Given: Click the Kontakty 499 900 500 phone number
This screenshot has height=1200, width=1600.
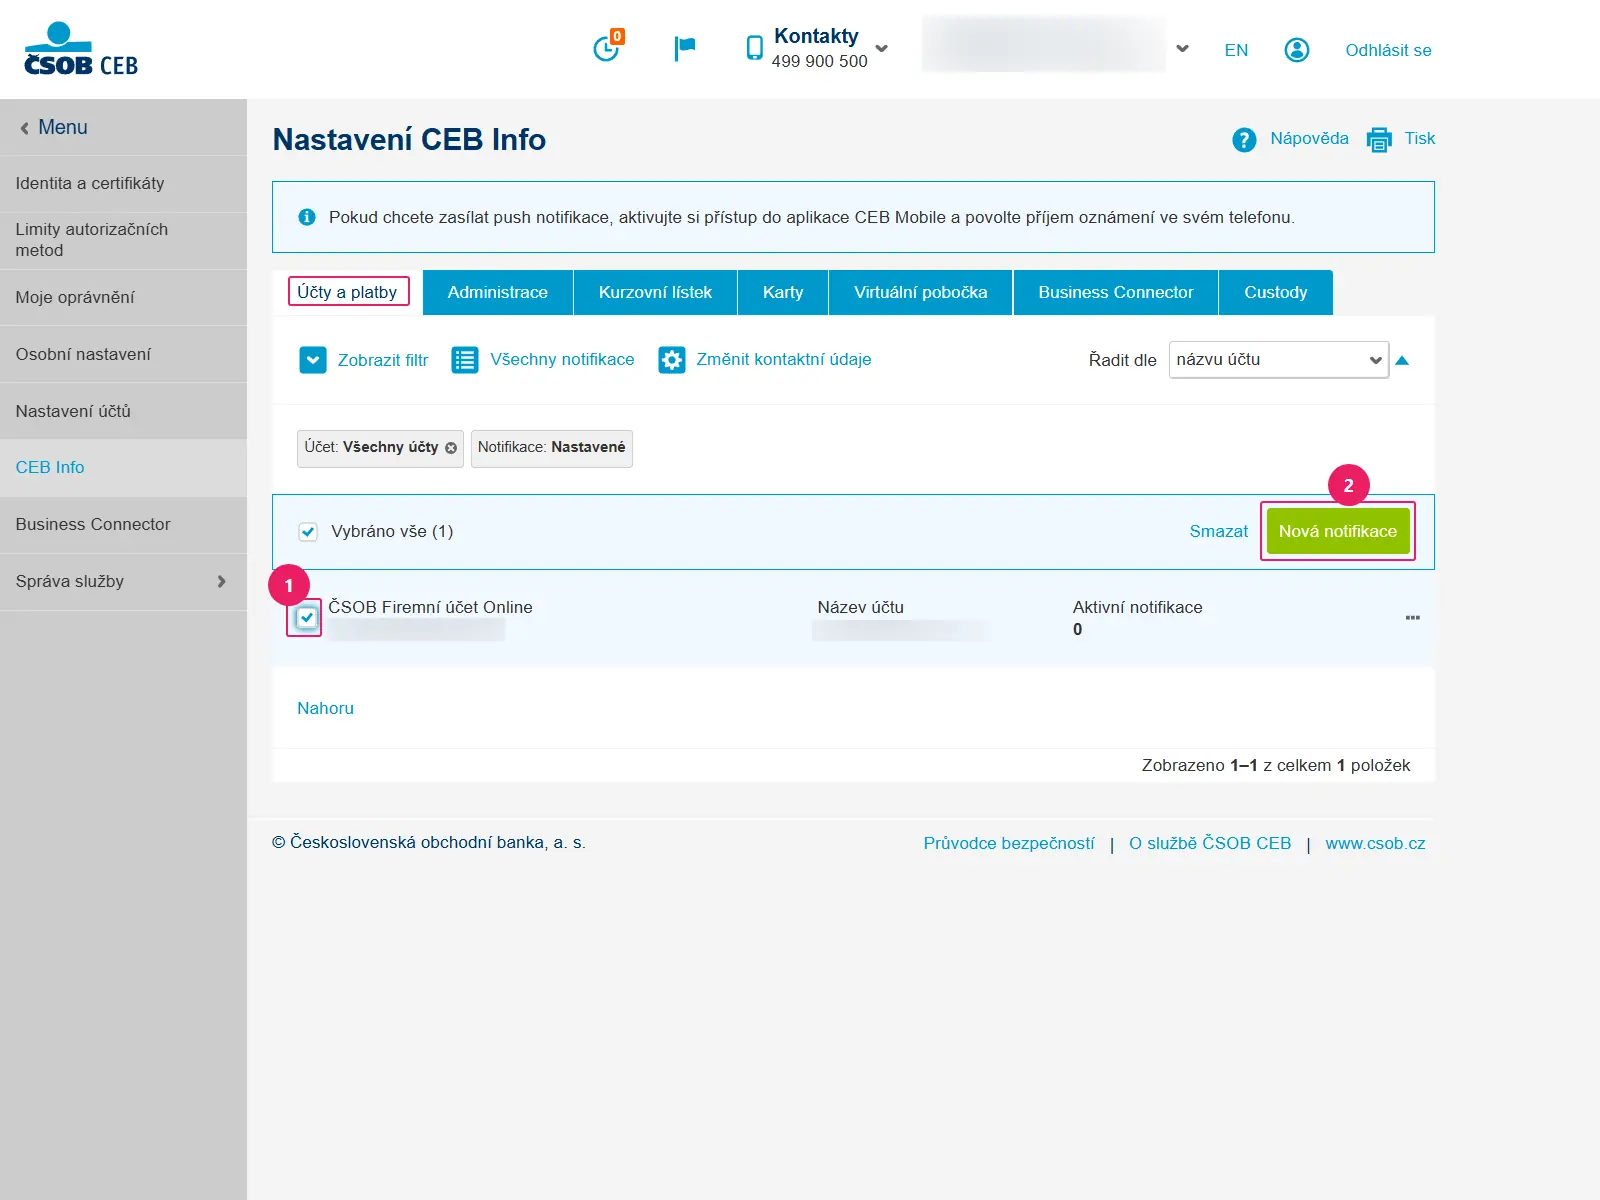Looking at the screenshot, I should point(820,62).
